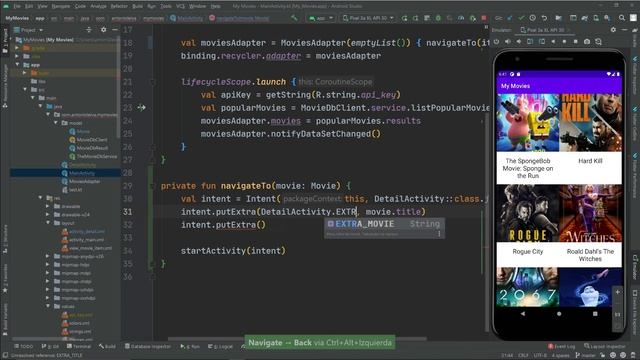This screenshot has height=360, width=640.
Task: Click emulator volume down icon
Action: click(519, 42)
